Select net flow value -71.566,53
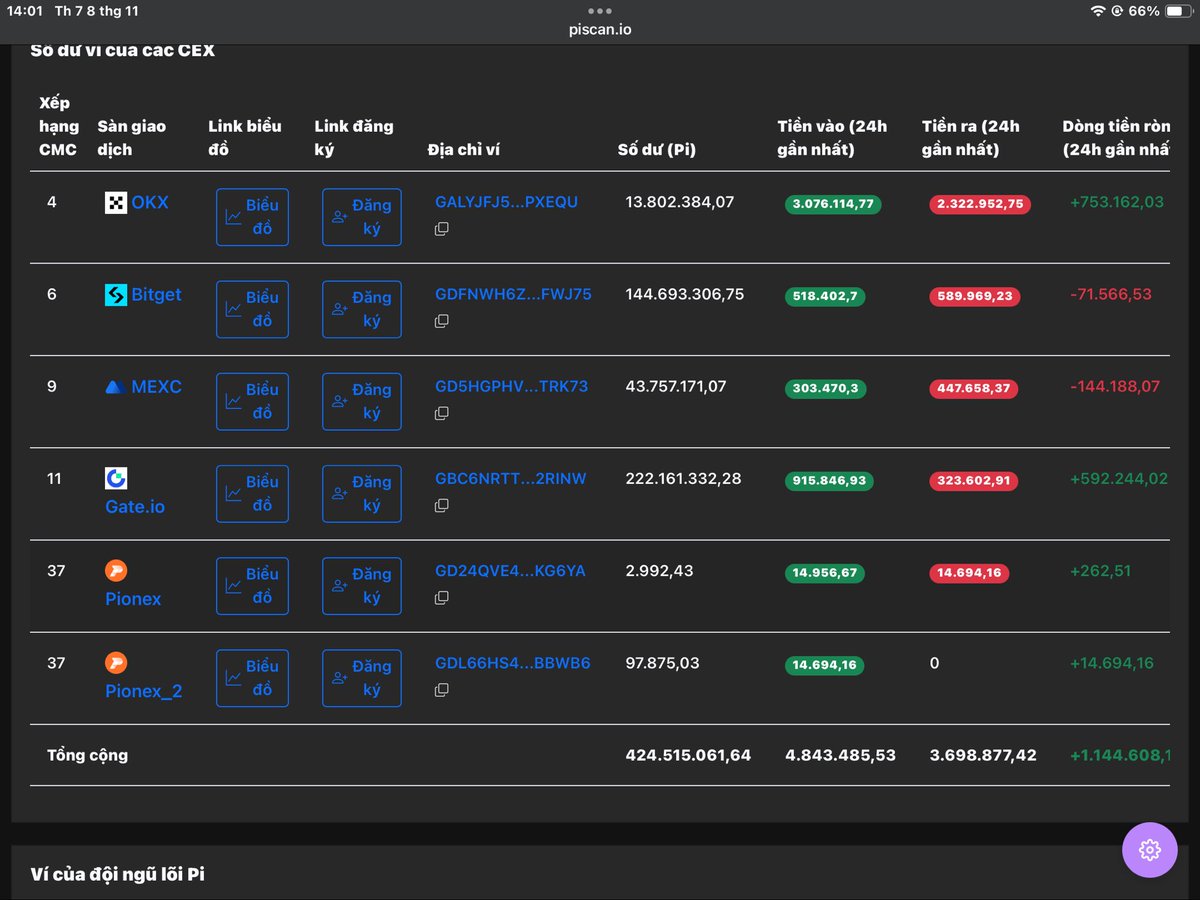 click(1111, 294)
